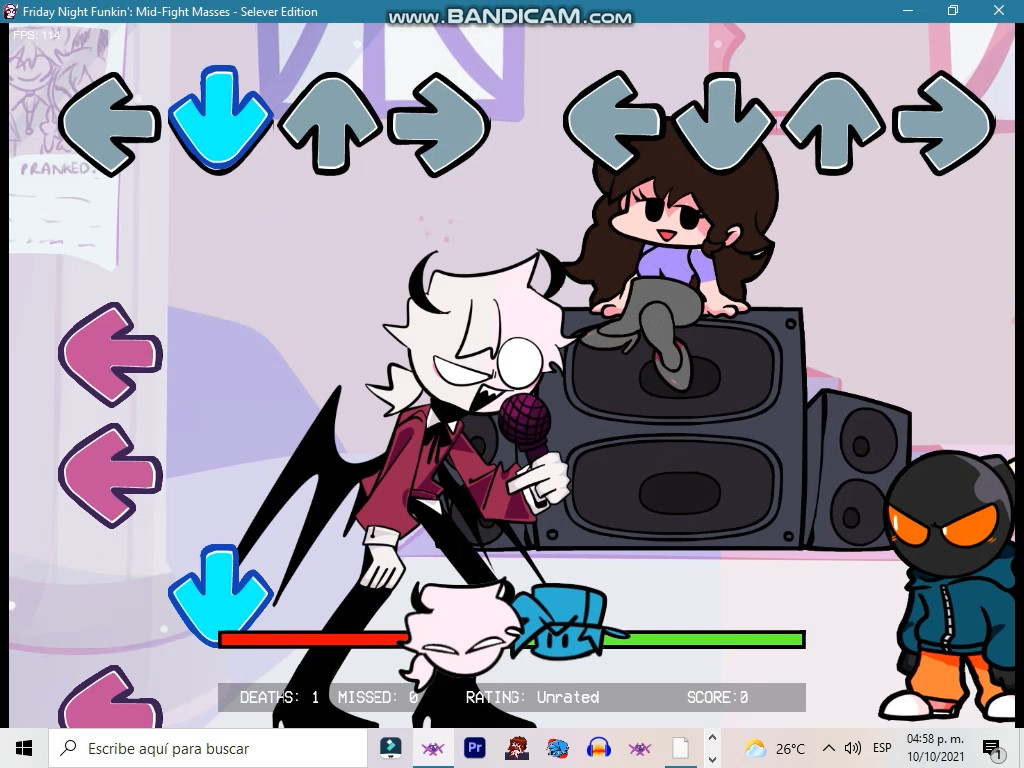Click the pink left arrow note

point(110,355)
